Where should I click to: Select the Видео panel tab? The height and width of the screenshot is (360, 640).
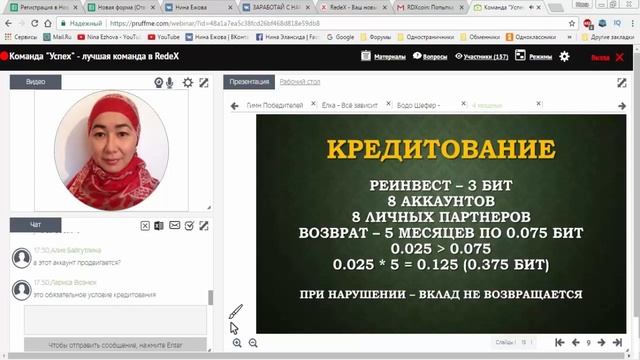point(36,82)
